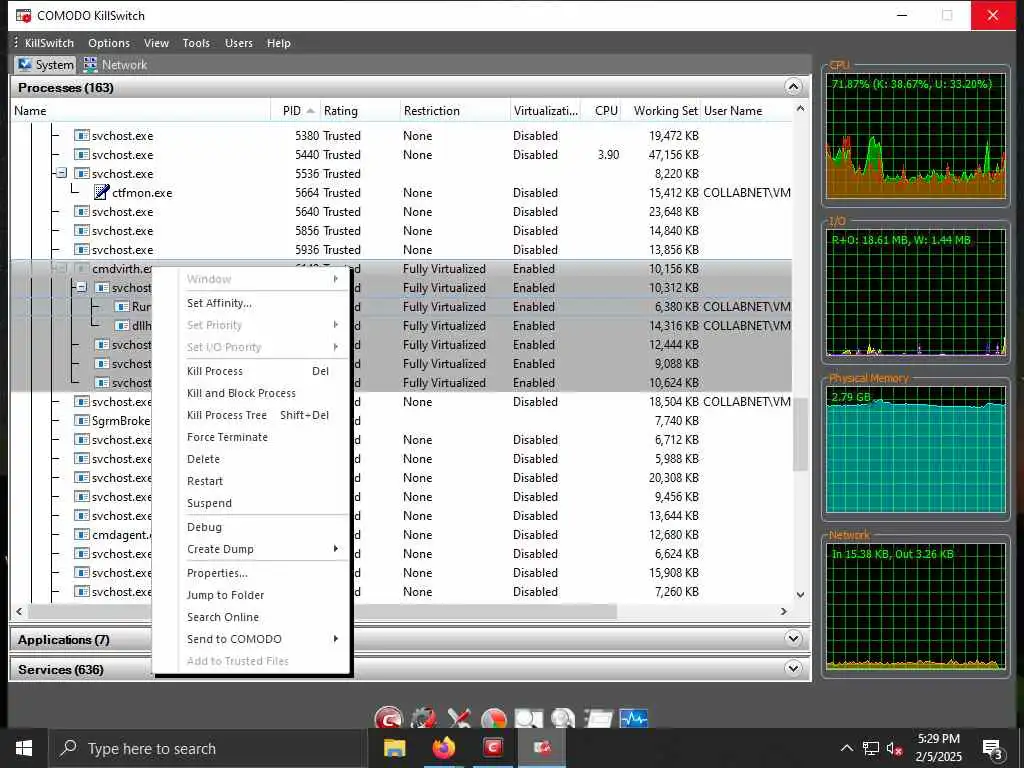Click the SgrmBroker process icon

point(82,421)
